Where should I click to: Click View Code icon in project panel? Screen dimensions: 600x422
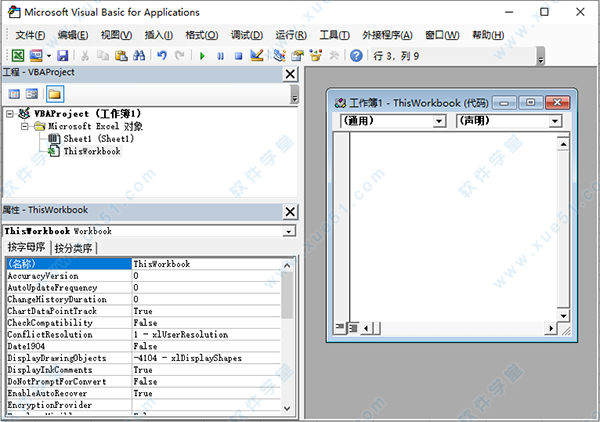14,94
